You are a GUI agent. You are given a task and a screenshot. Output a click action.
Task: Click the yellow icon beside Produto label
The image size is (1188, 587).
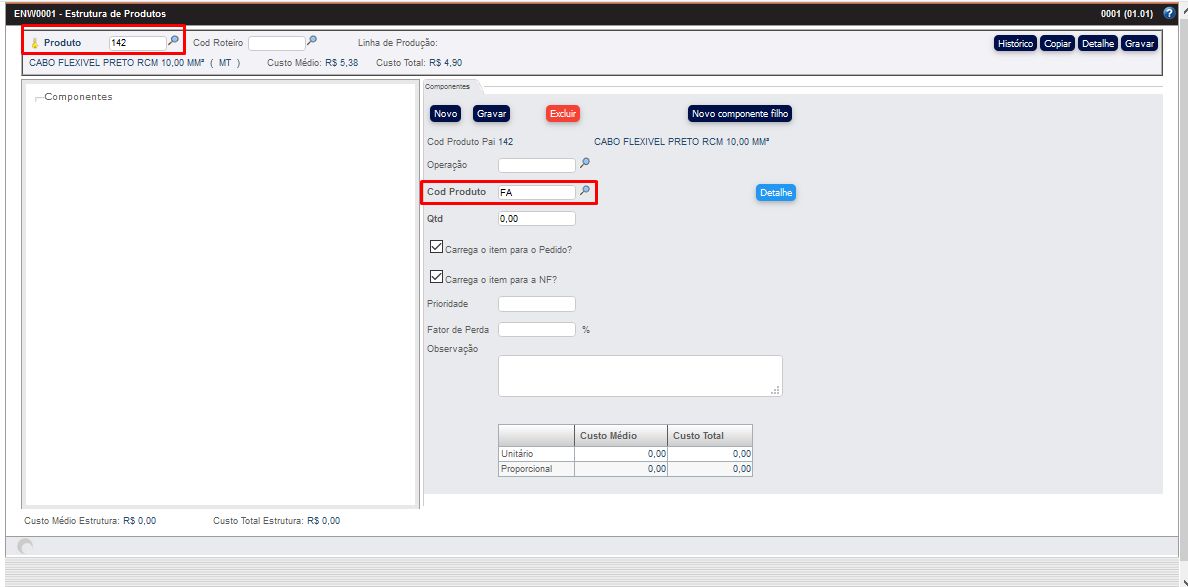pyautogui.click(x=35, y=43)
